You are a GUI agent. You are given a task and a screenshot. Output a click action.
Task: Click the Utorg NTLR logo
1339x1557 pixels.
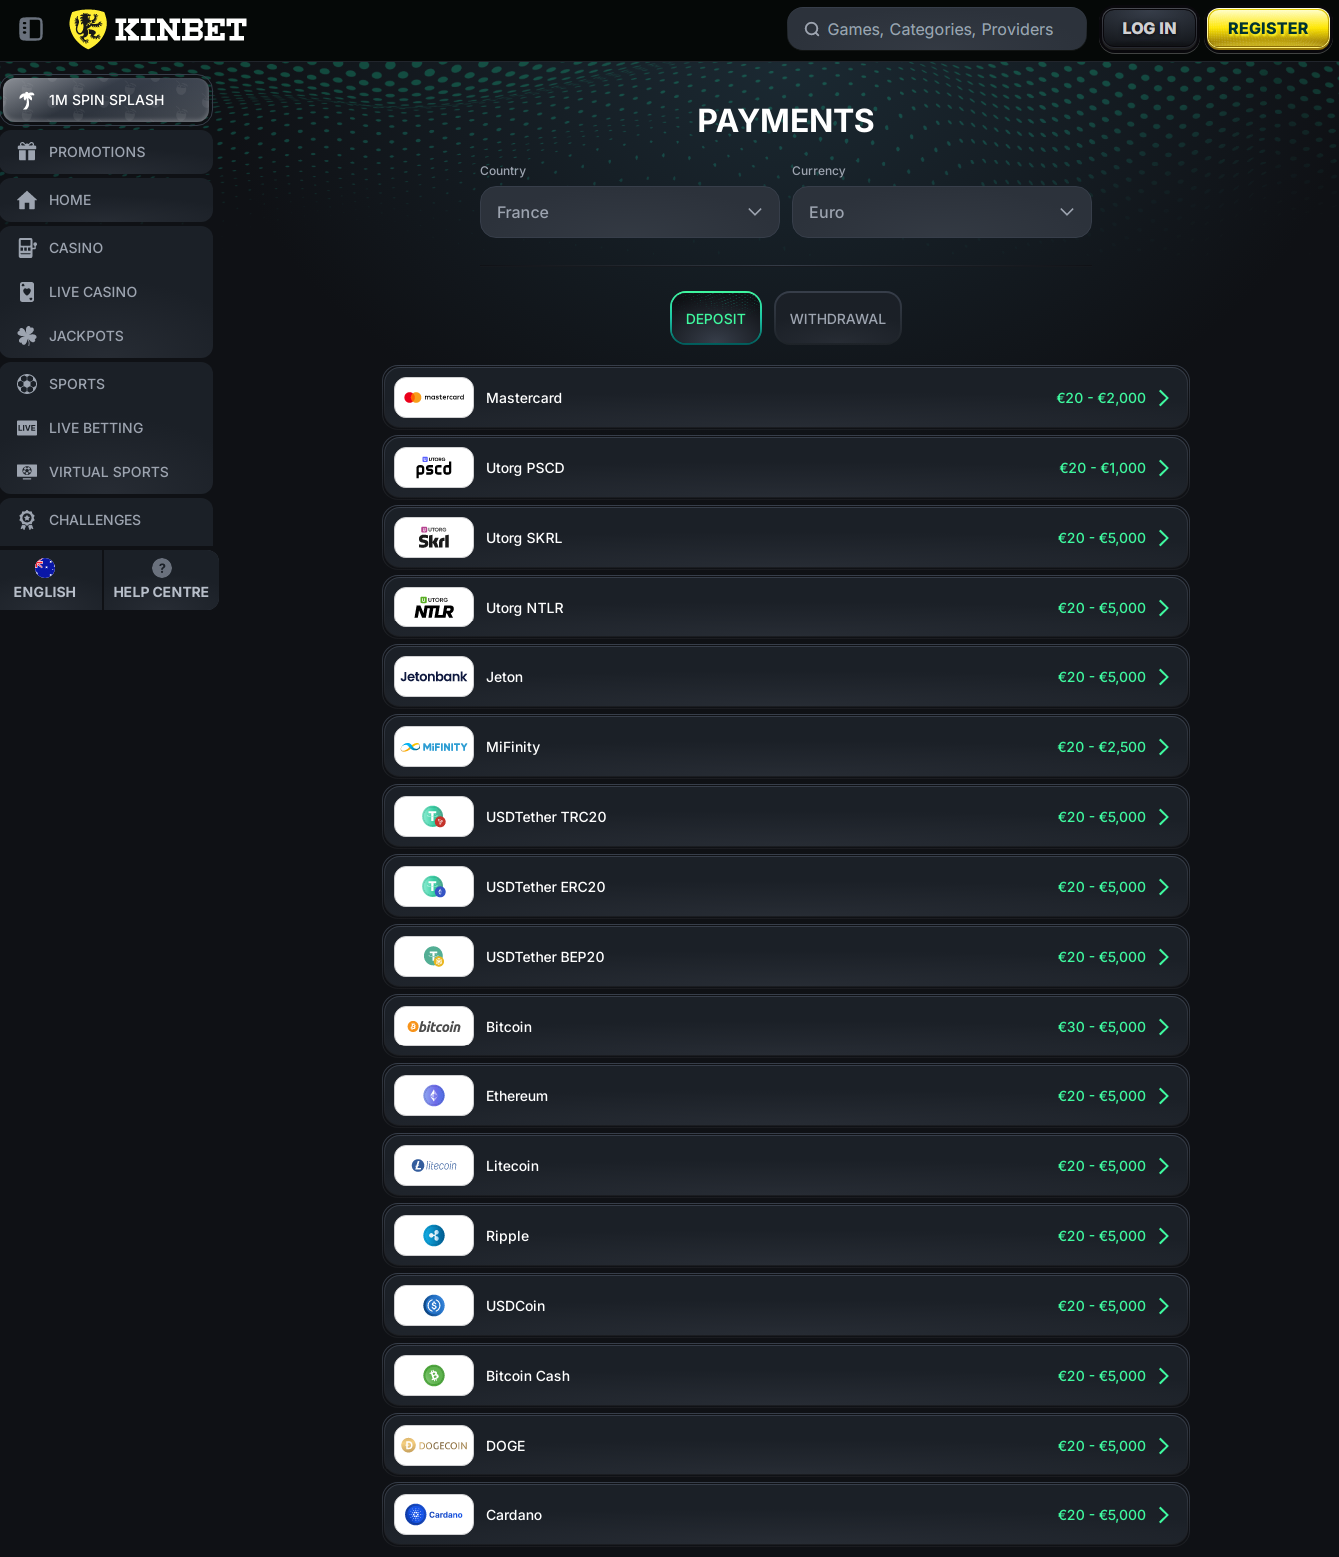[434, 608]
